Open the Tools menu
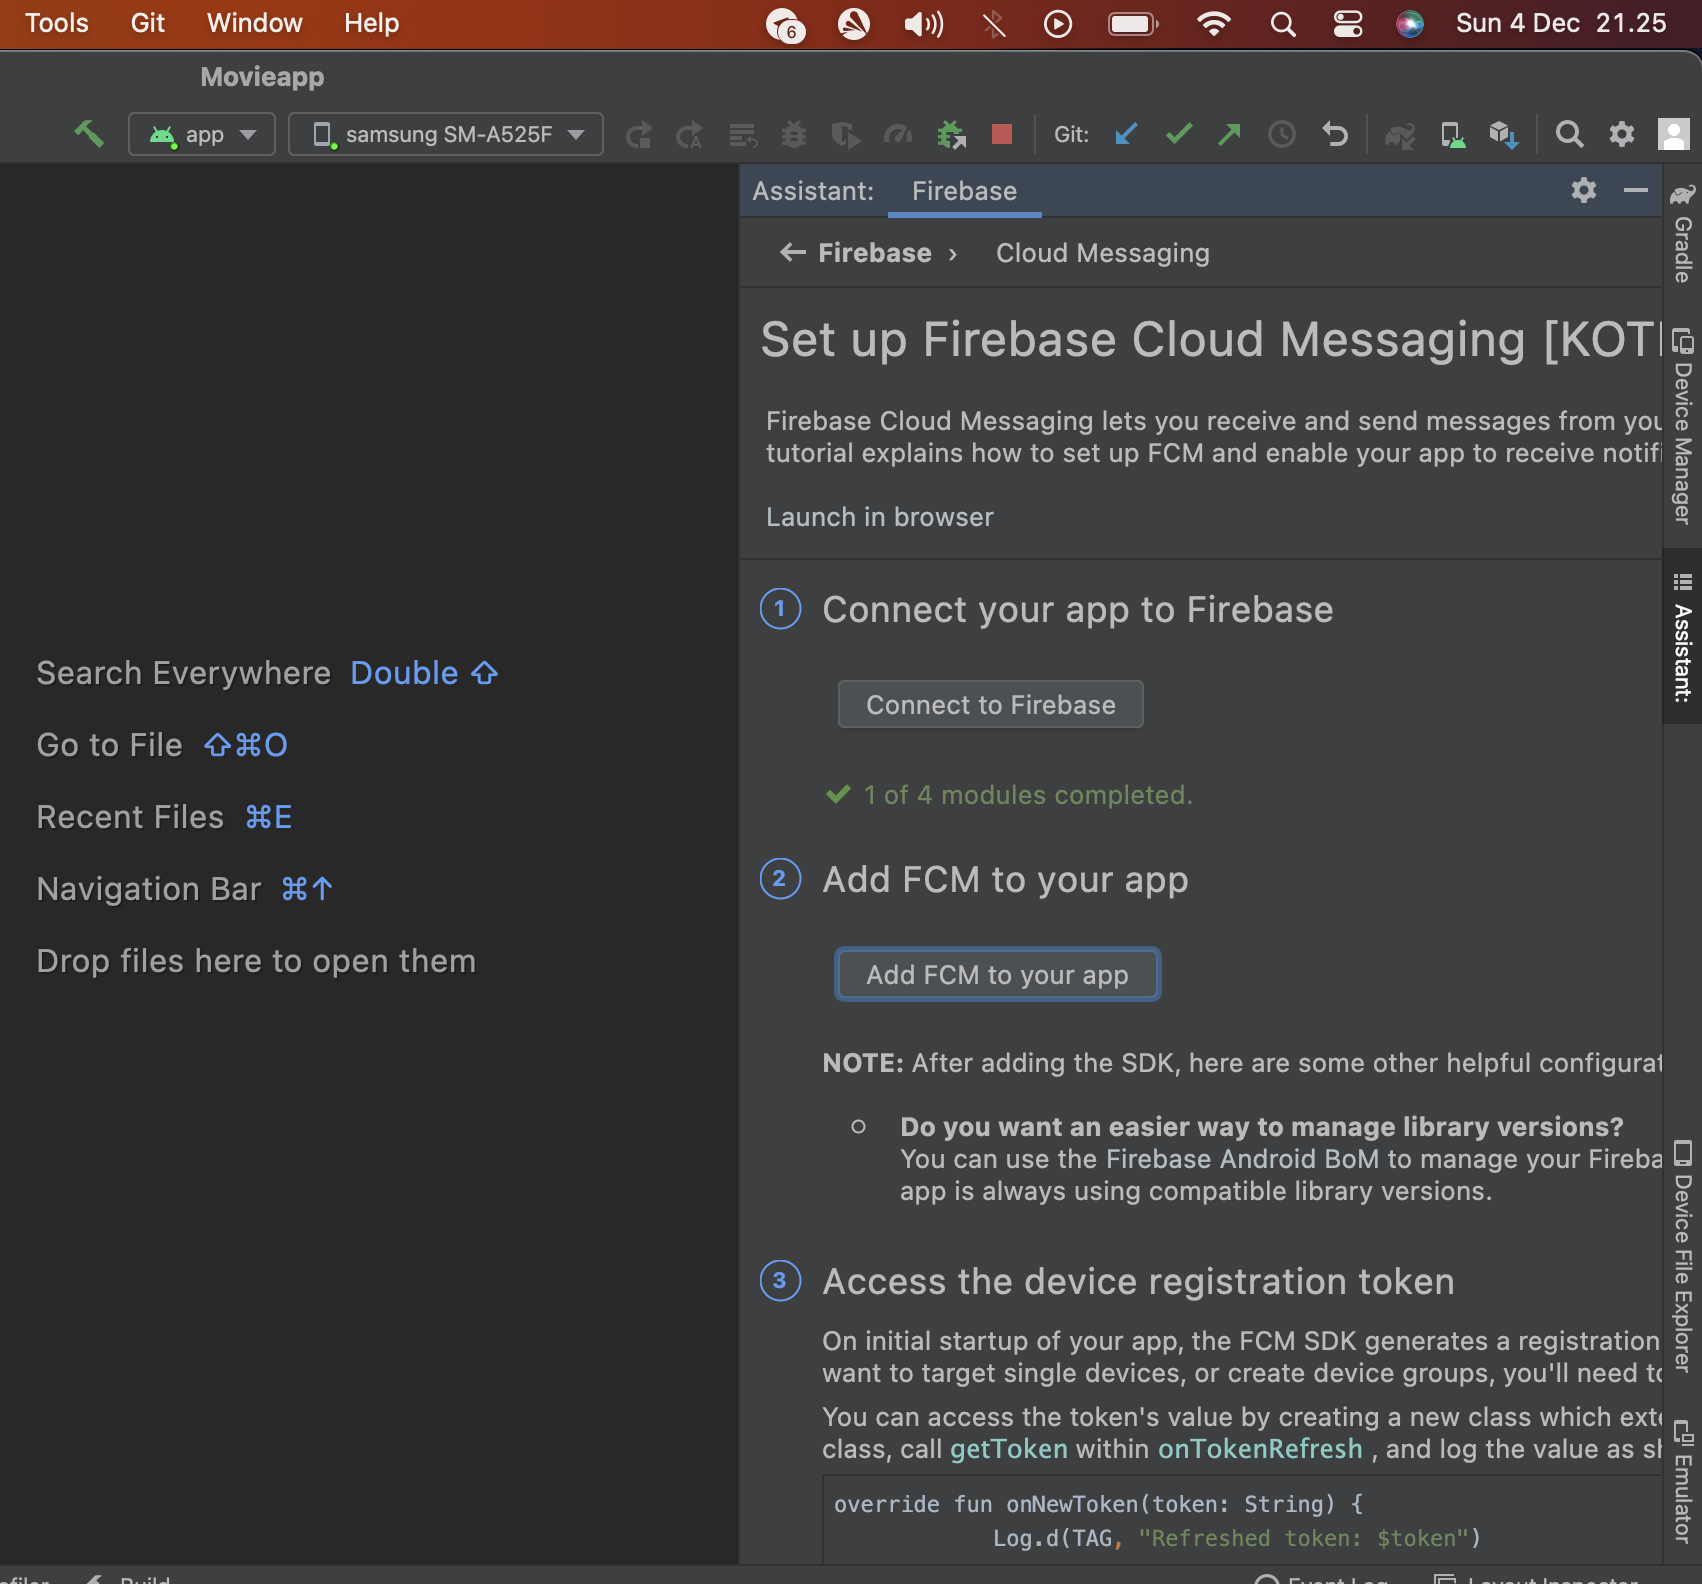The image size is (1702, 1584). click(57, 23)
